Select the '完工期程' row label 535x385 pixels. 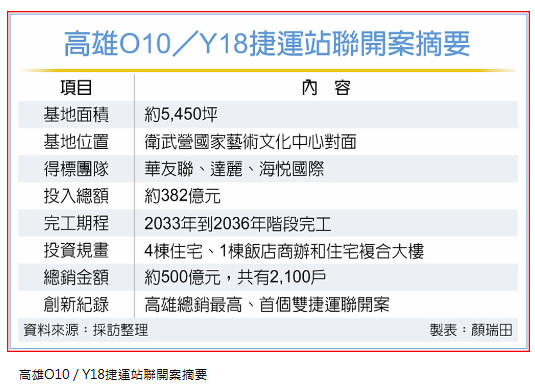click(x=76, y=224)
